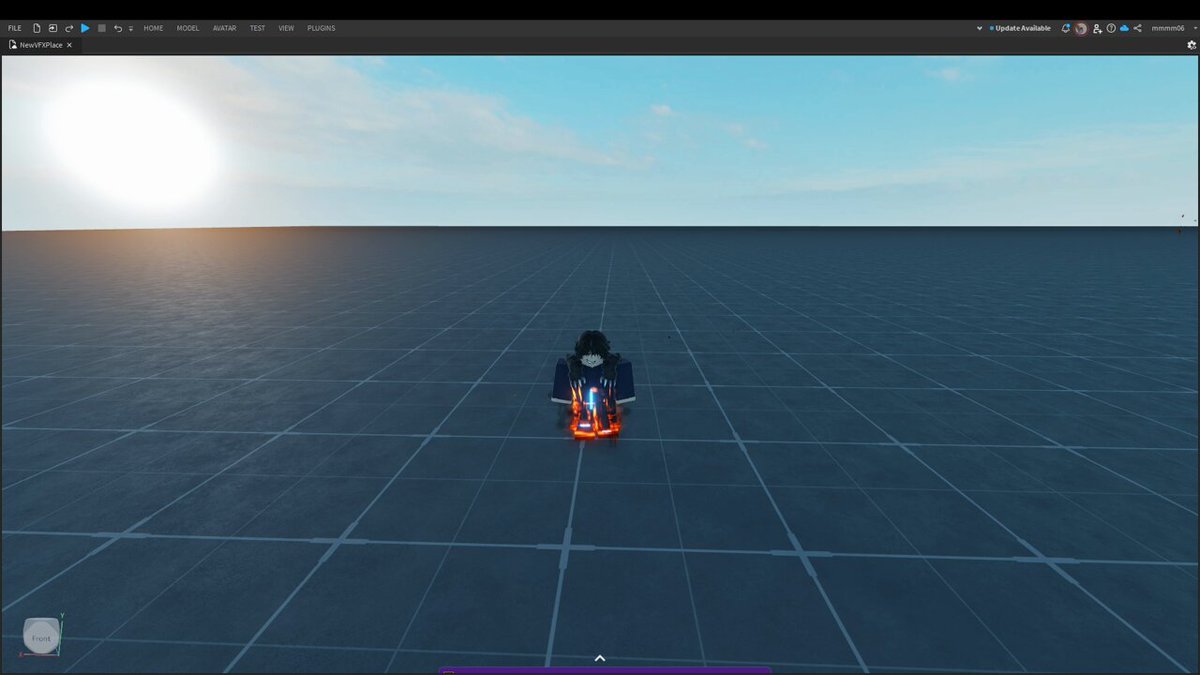Select the VIEW ribbon tab

(286, 28)
